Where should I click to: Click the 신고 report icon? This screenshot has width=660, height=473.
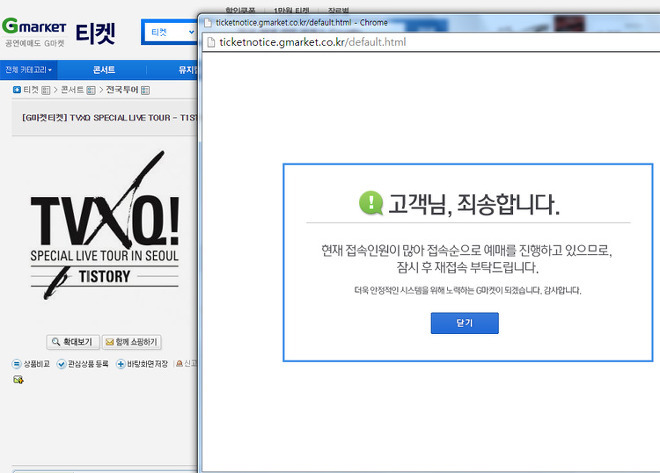click(x=179, y=363)
